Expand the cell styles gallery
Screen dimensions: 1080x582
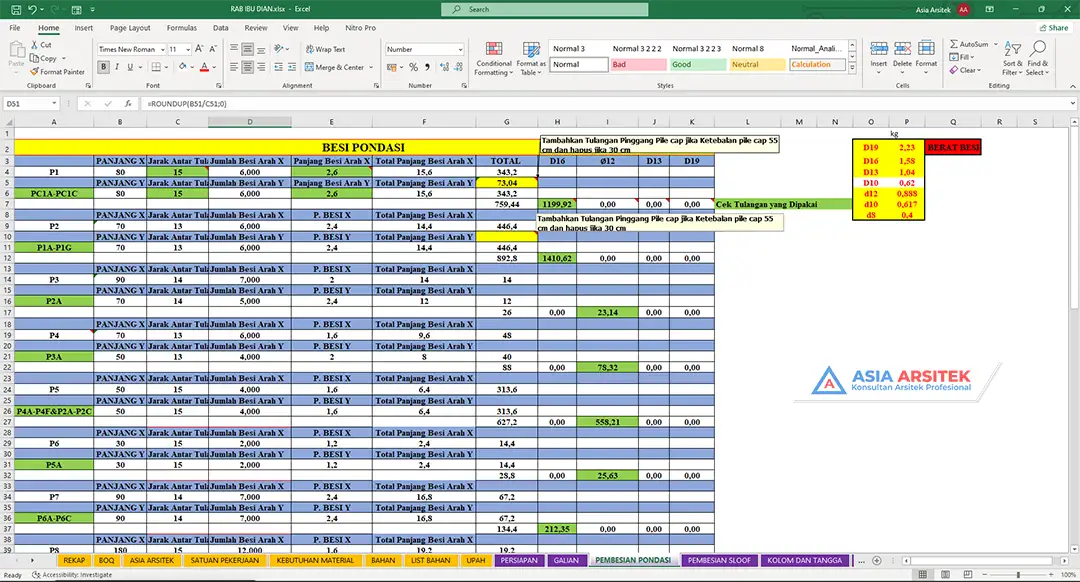click(853, 68)
